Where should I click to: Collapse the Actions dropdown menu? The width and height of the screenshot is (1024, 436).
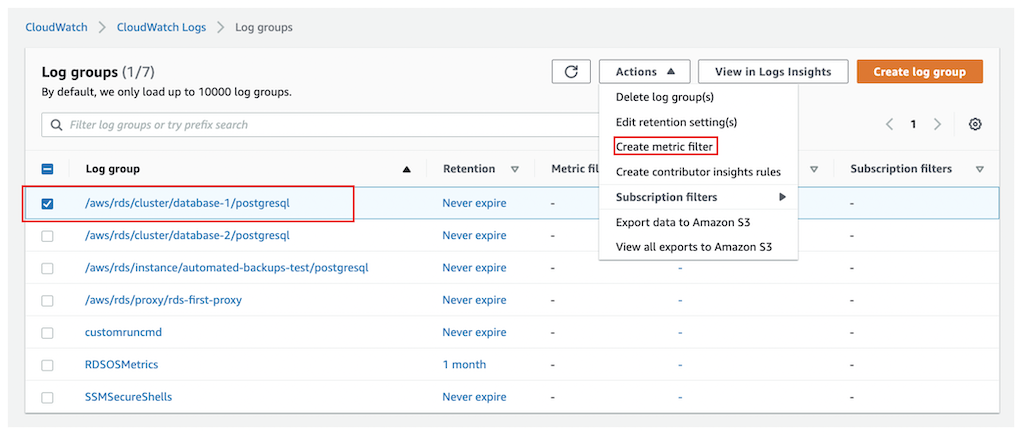click(644, 72)
